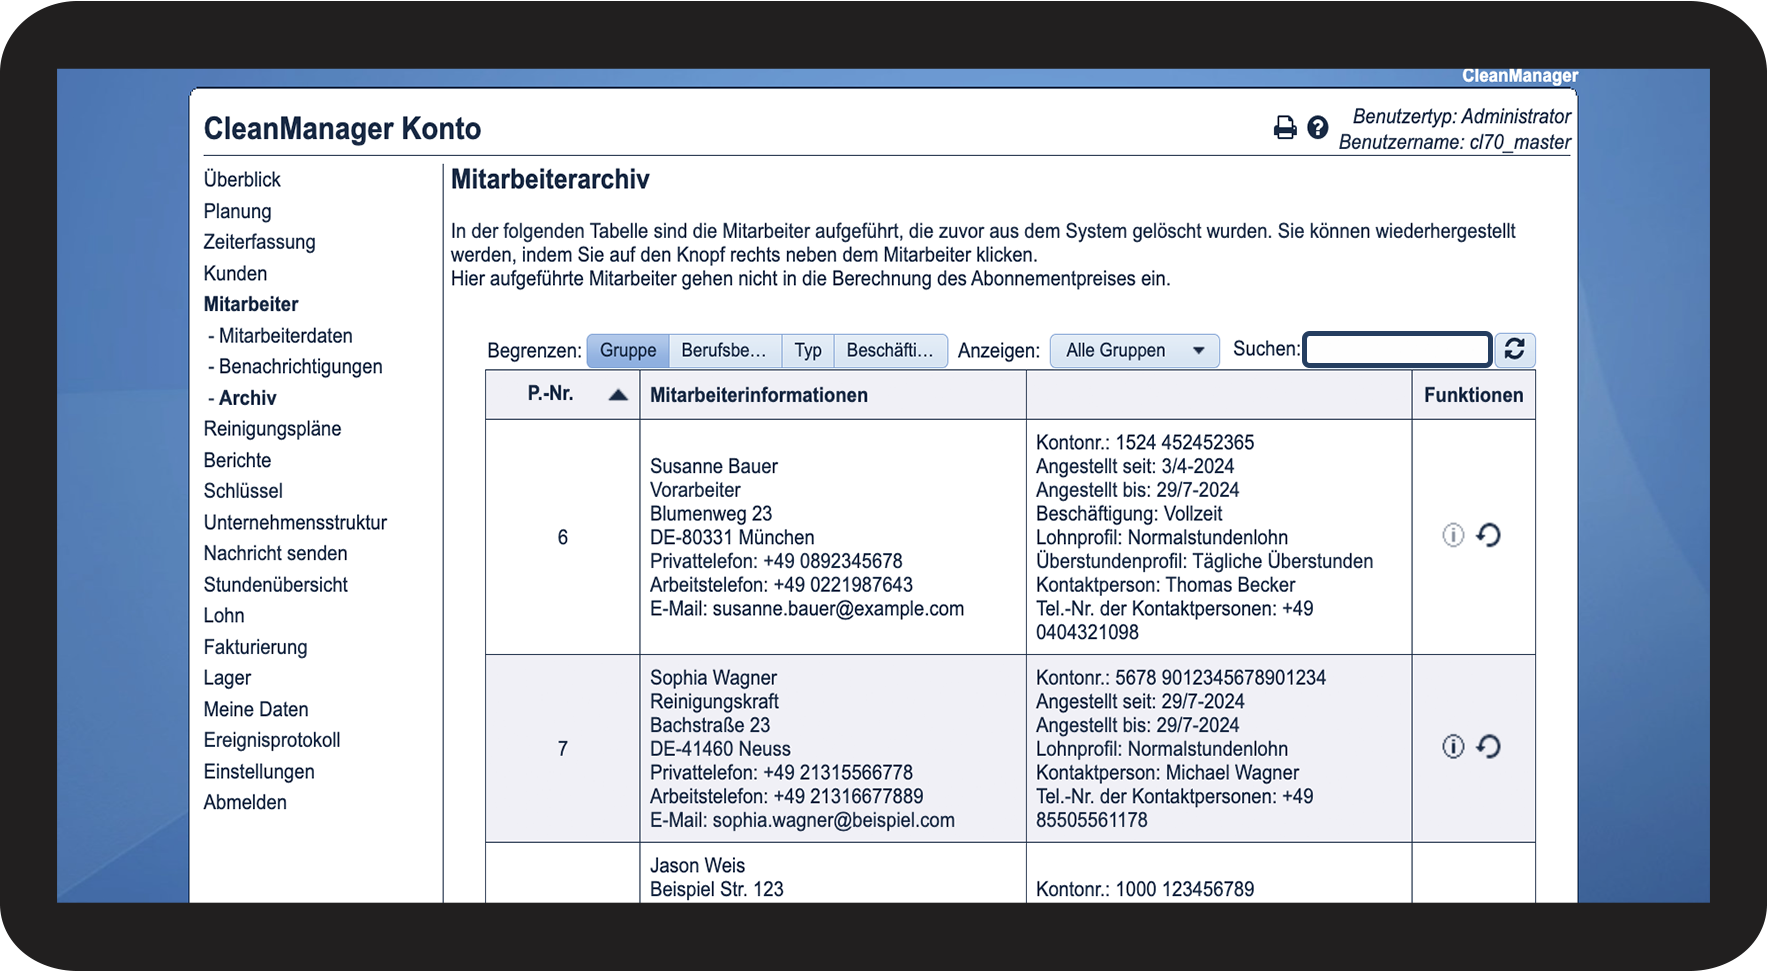Image resolution: width=1767 pixels, height=971 pixels.
Task: Show info icon for Sophia Wagner
Action: click(x=1452, y=747)
